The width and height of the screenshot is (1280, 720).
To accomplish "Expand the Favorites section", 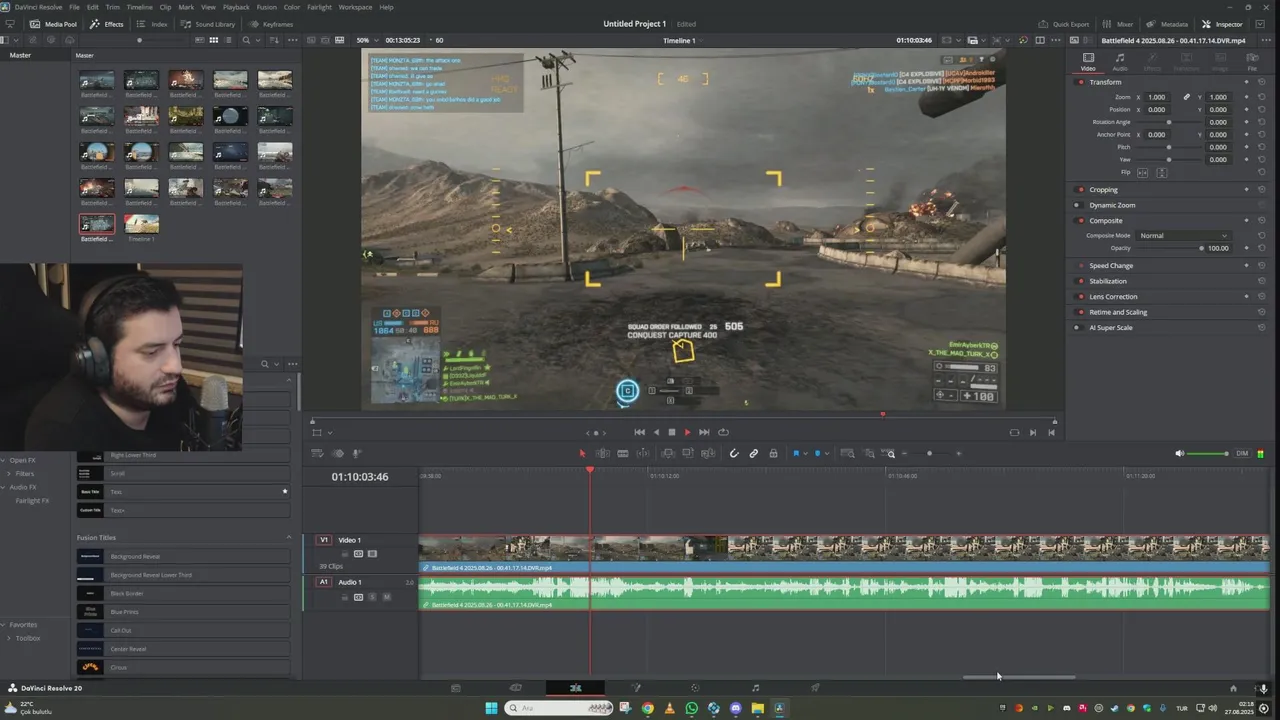I will pyautogui.click(x=5, y=625).
